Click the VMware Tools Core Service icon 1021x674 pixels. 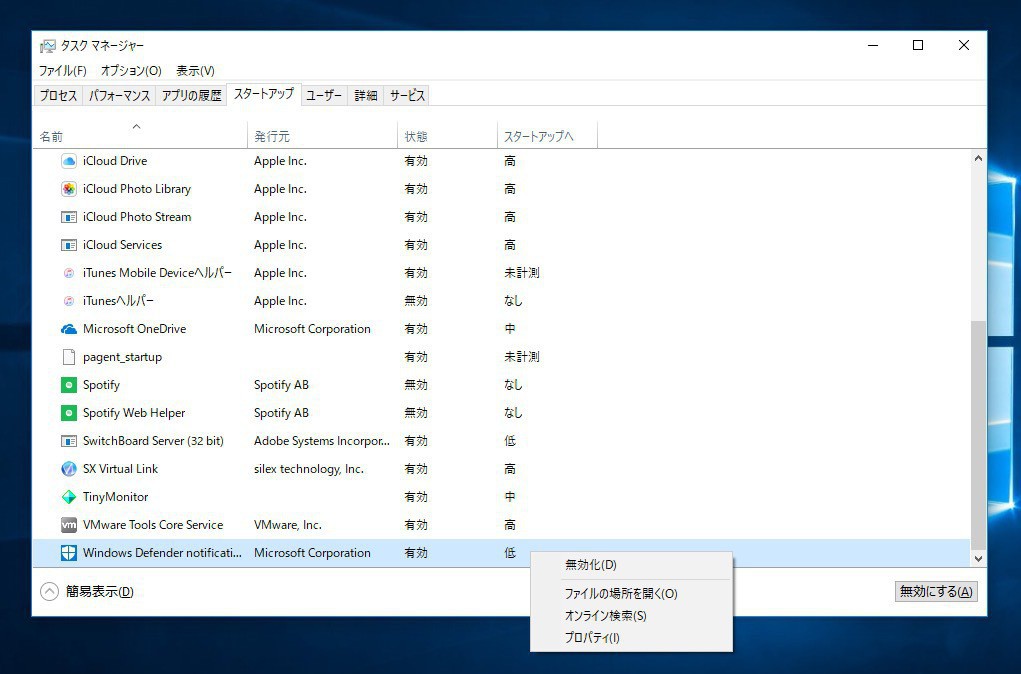click(69, 525)
